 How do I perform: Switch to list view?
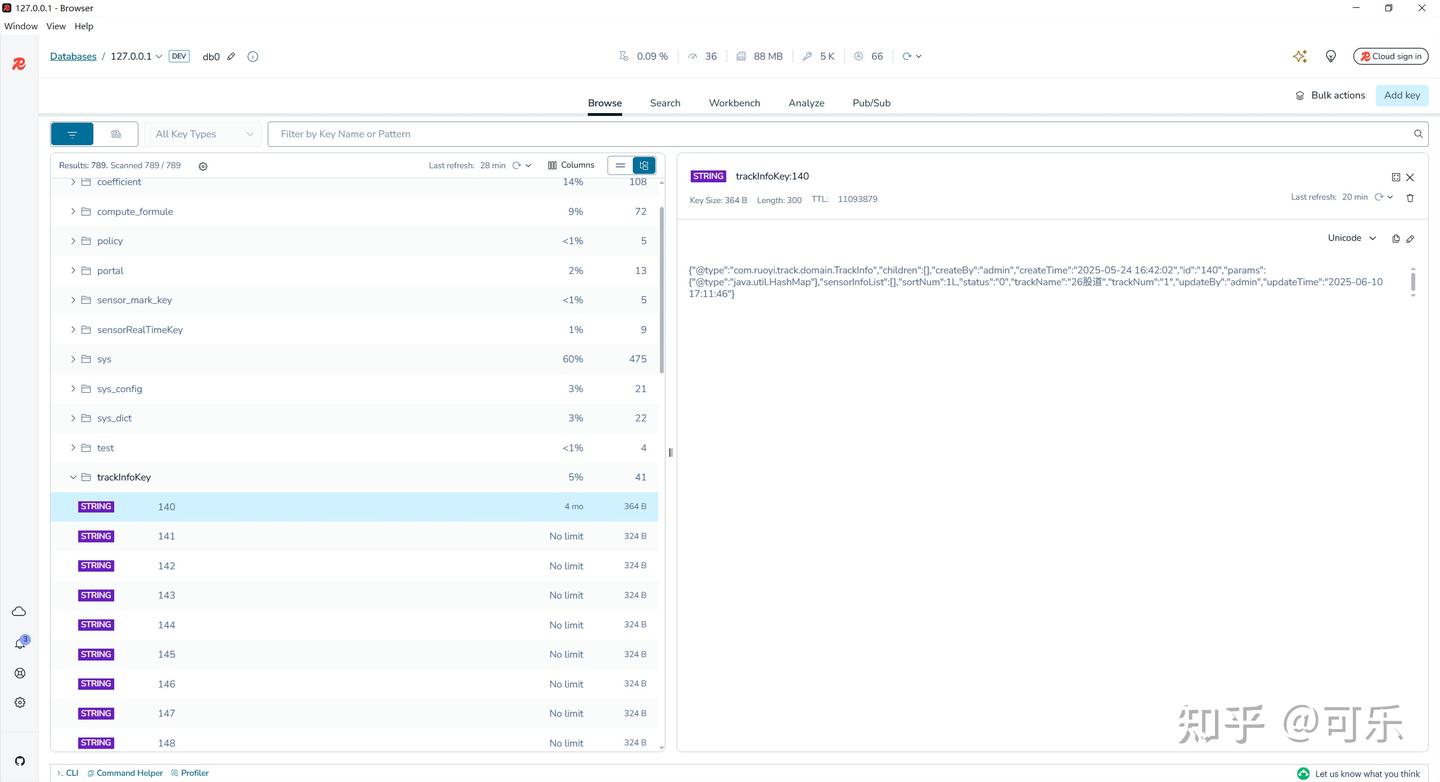620,166
